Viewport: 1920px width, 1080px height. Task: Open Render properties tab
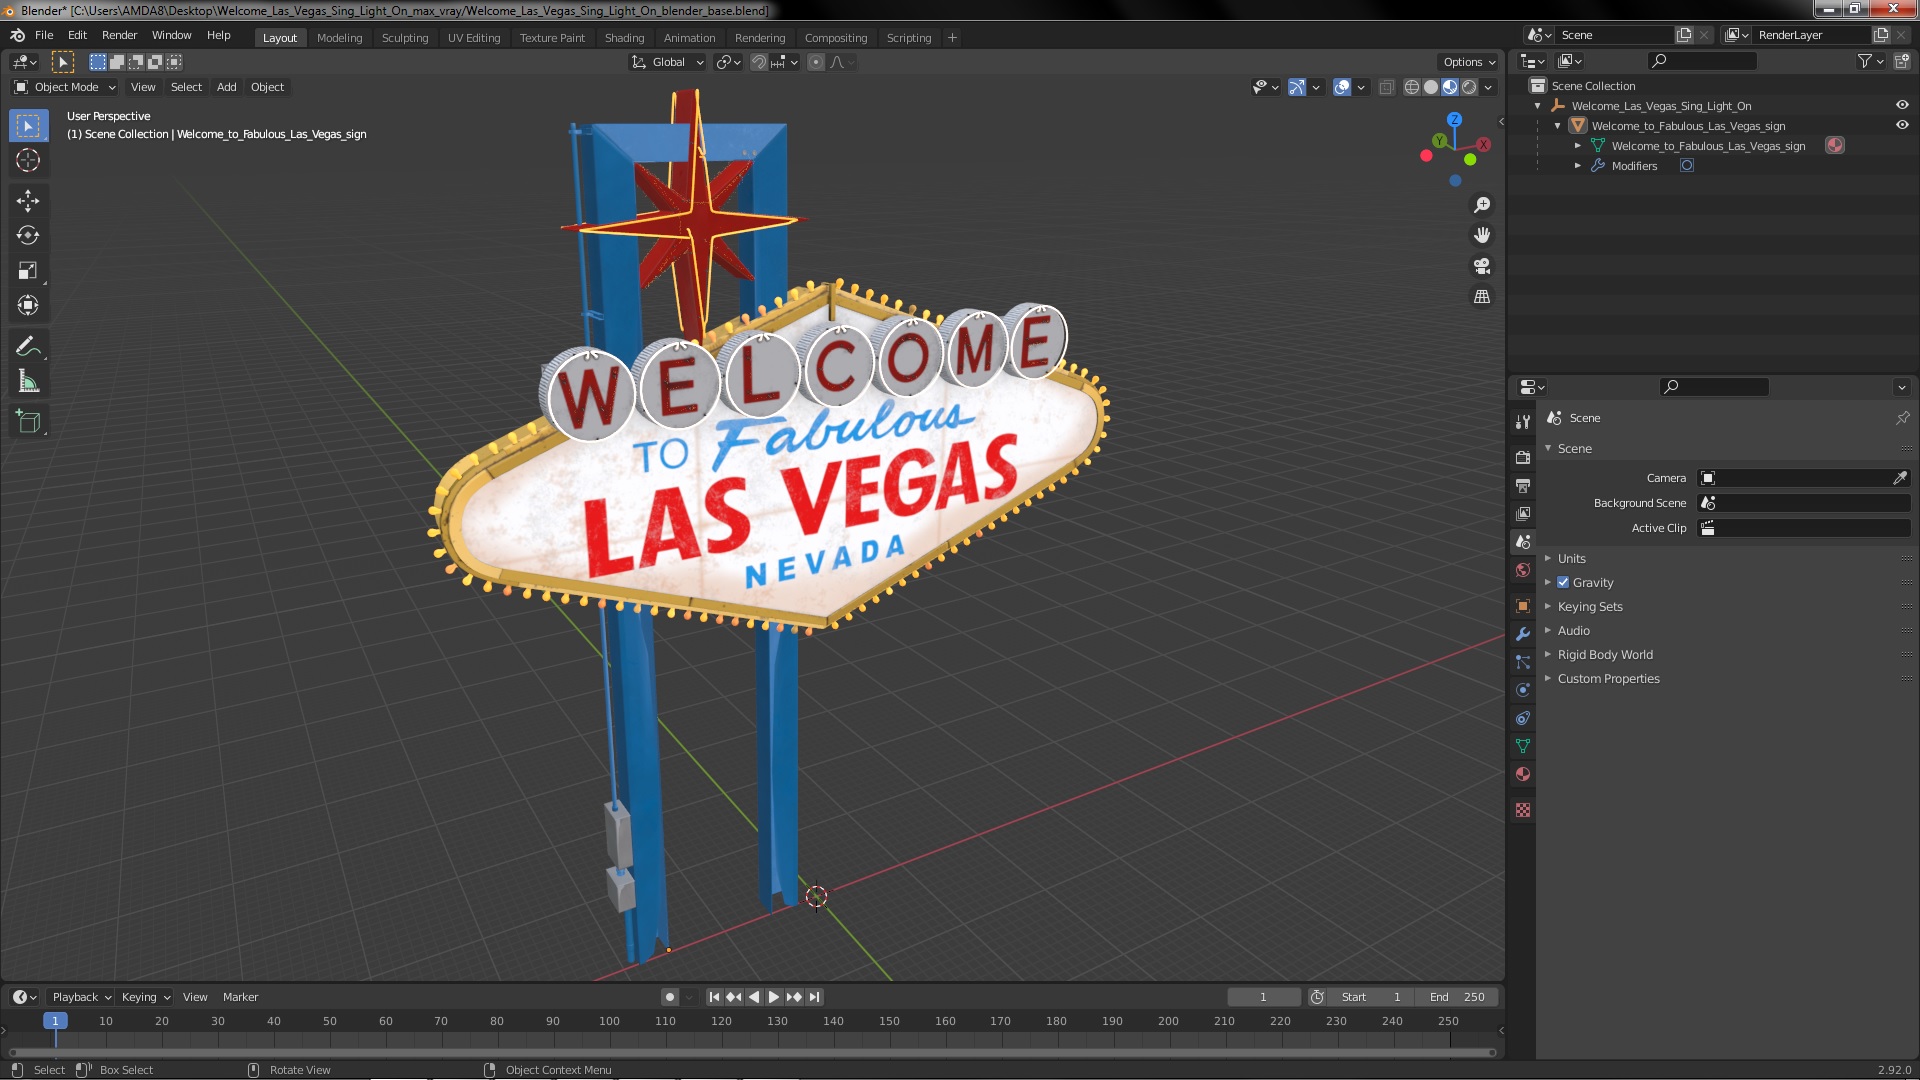[x=1523, y=457]
